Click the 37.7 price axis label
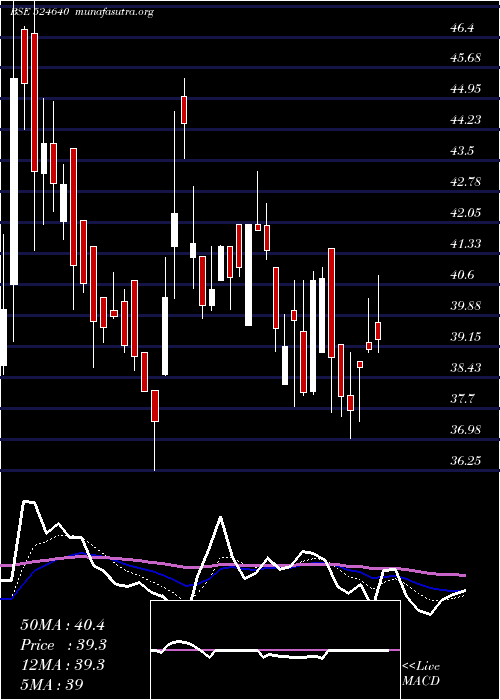This screenshot has height=700, width=500. 462,399
